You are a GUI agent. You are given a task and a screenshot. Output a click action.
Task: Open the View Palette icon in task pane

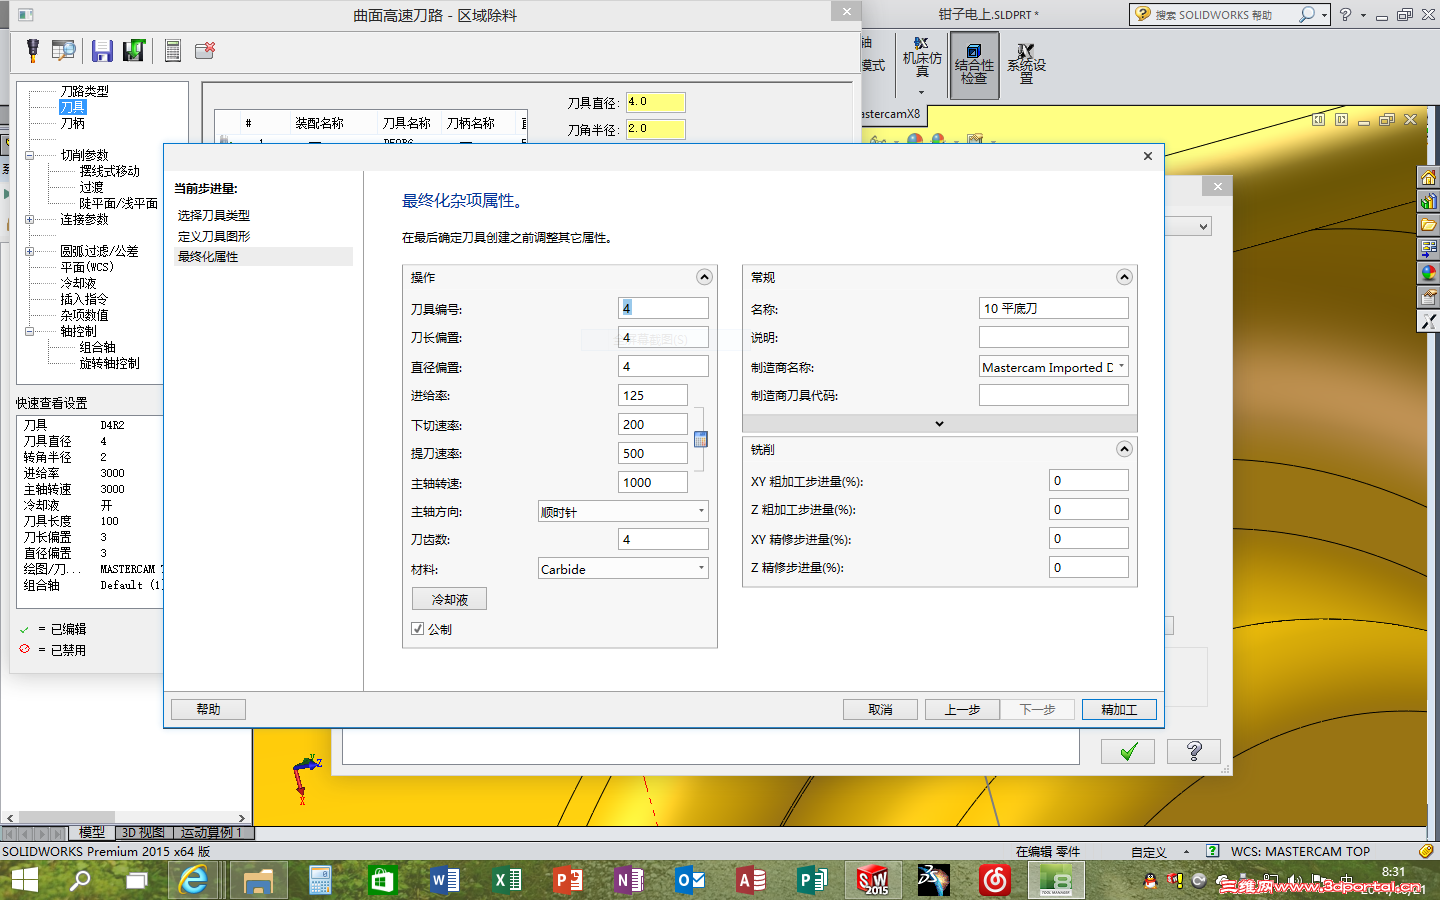(x=1428, y=249)
